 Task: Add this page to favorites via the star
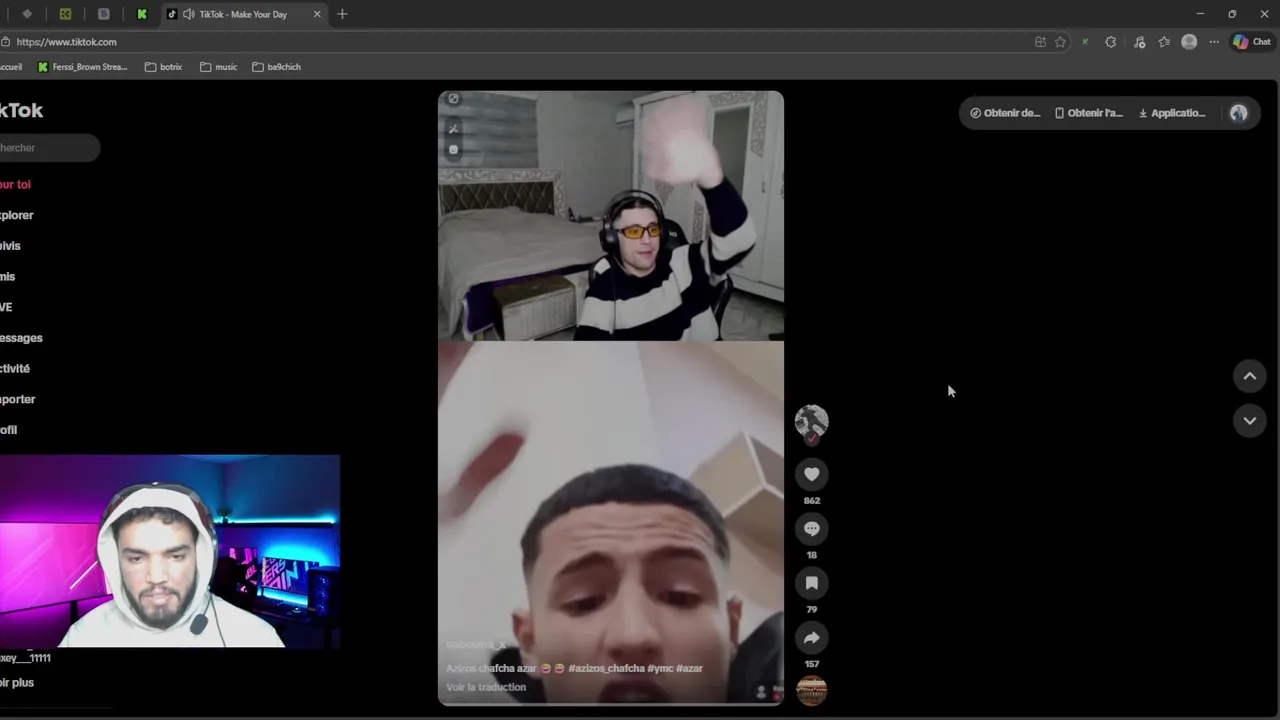tap(1060, 42)
